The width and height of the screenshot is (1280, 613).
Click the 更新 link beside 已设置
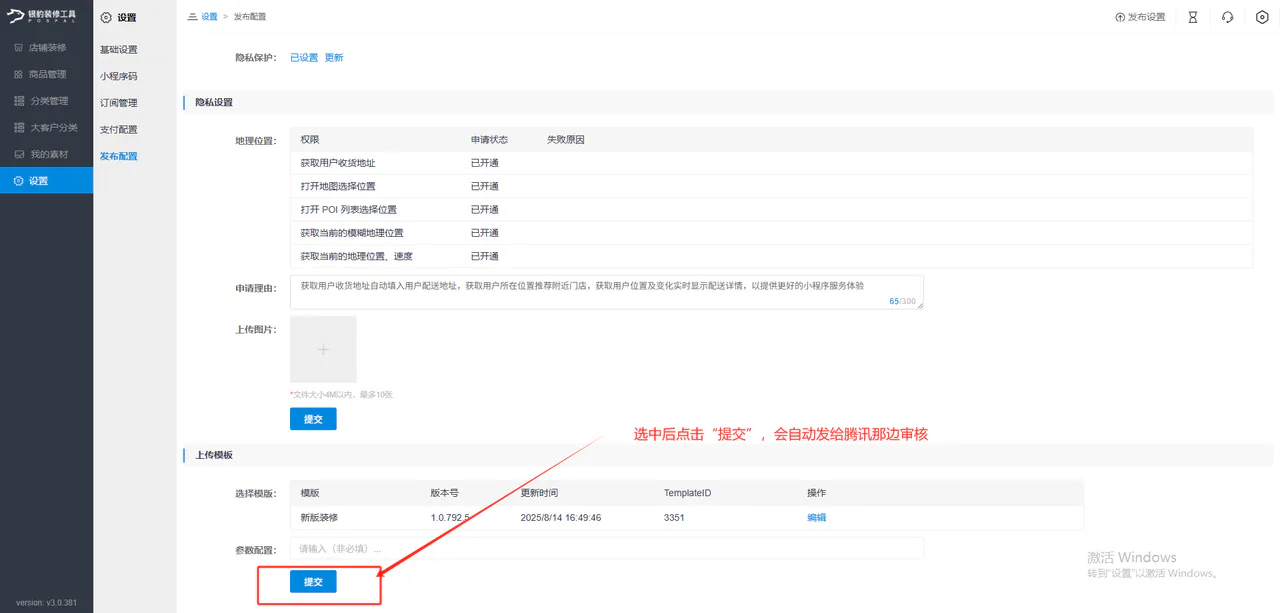click(334, 58)
